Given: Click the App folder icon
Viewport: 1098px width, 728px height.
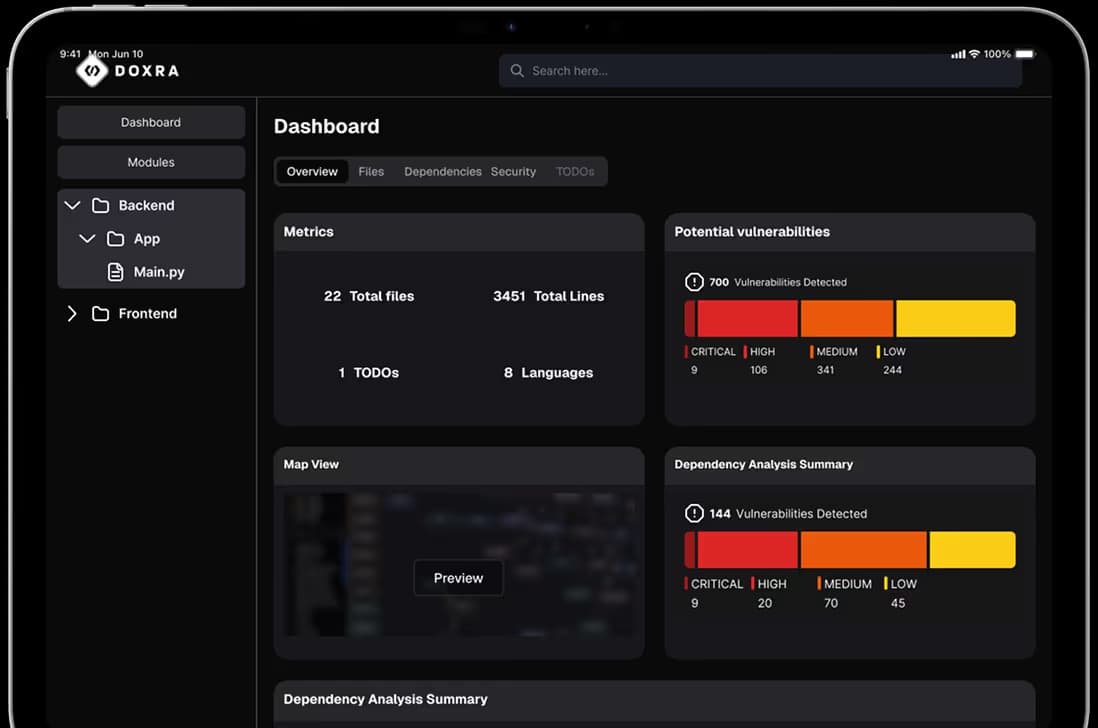Looking at the screenshot, I should coord(116,239).
